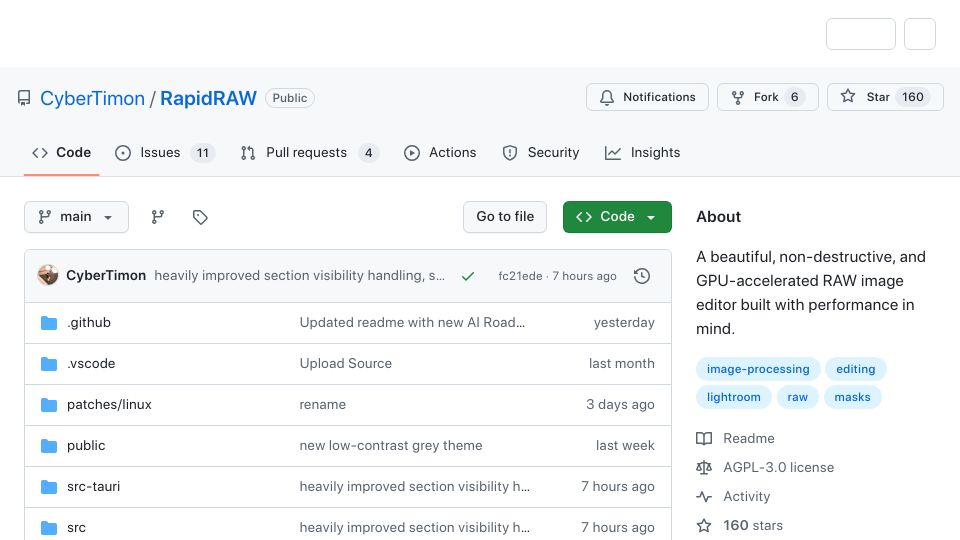
Task: Click the masks topic tag
Action: [852, 397]
